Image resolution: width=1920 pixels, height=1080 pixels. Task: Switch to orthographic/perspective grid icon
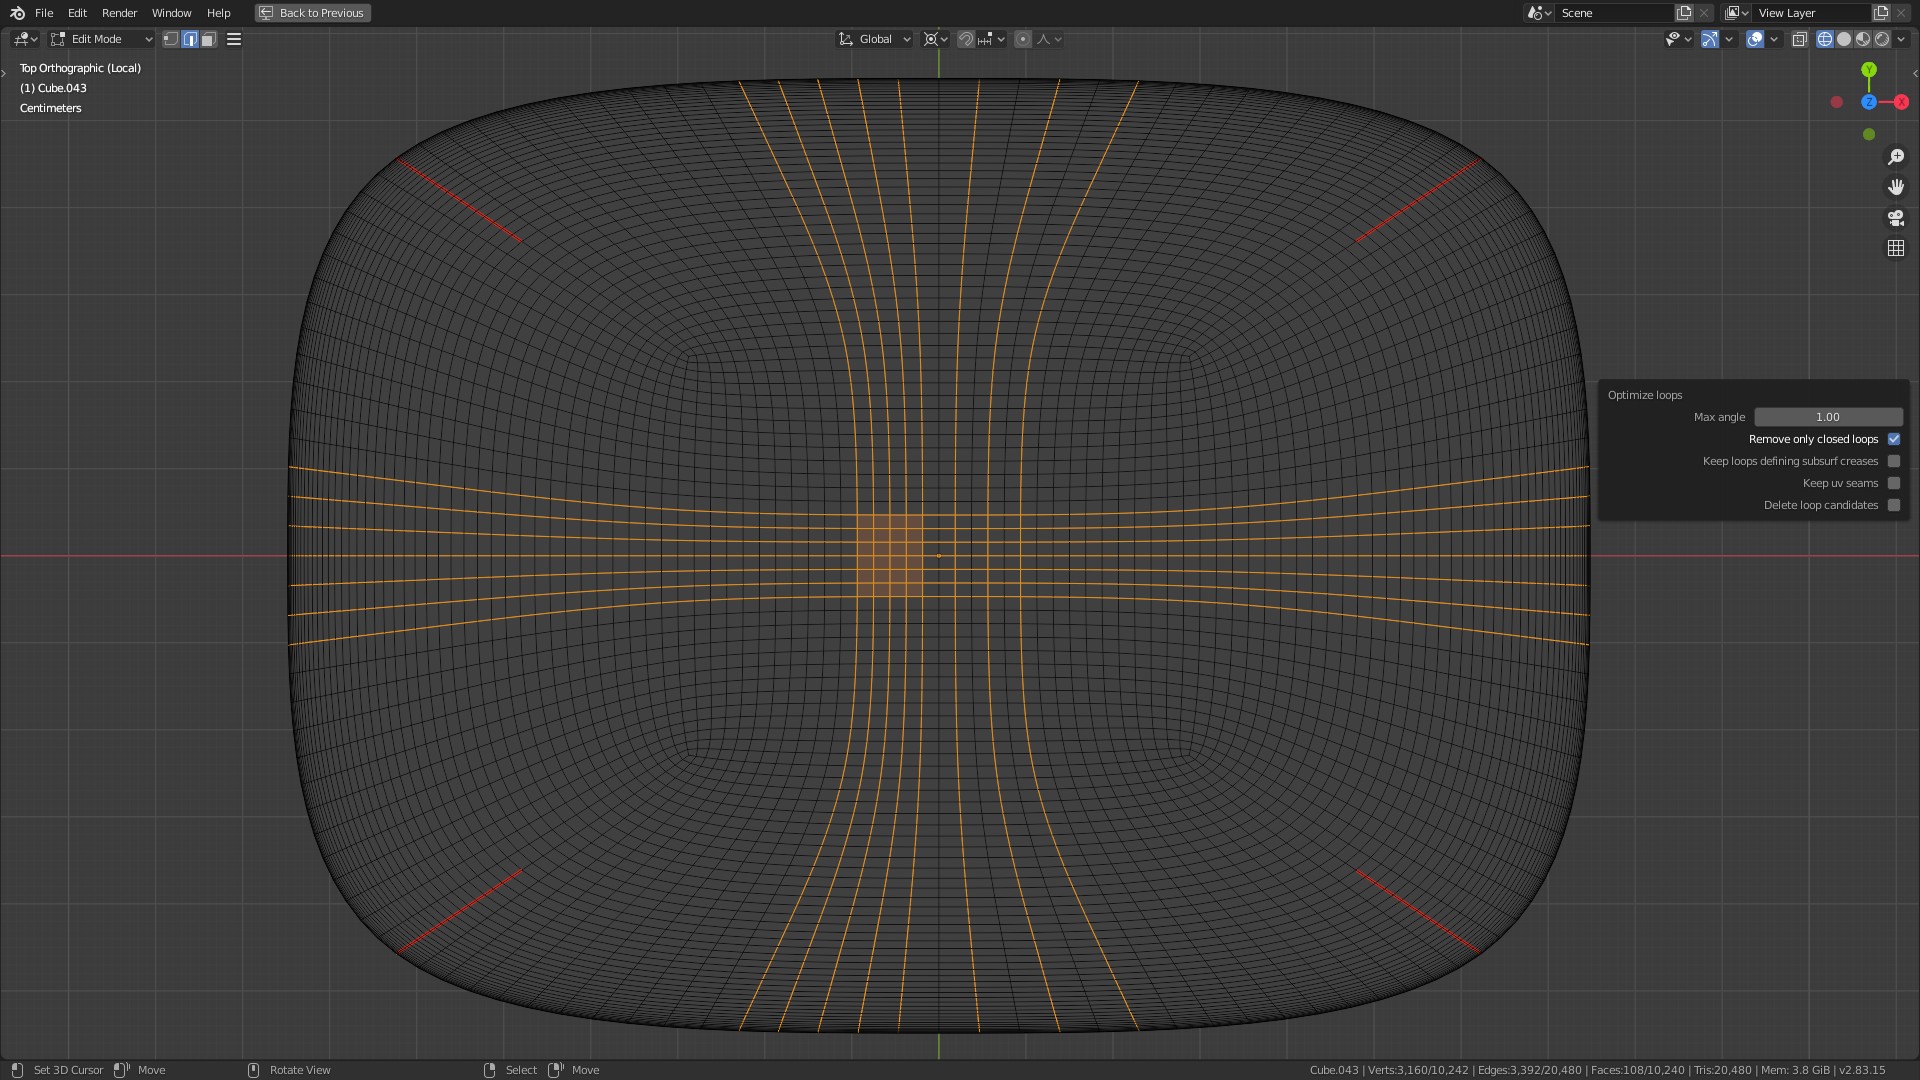[x=1895, y=248]
